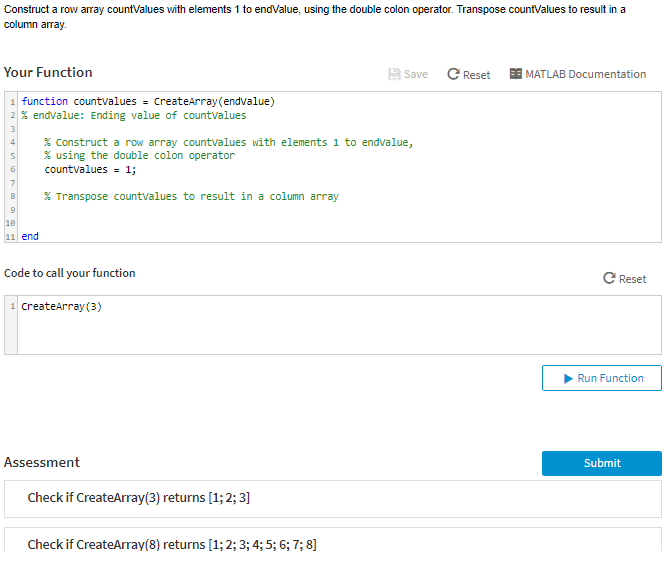Select assessment 'Check if CreateArray(8) returns' row
Viewport: 668px width, 561px height.
[x=333, y=540]
